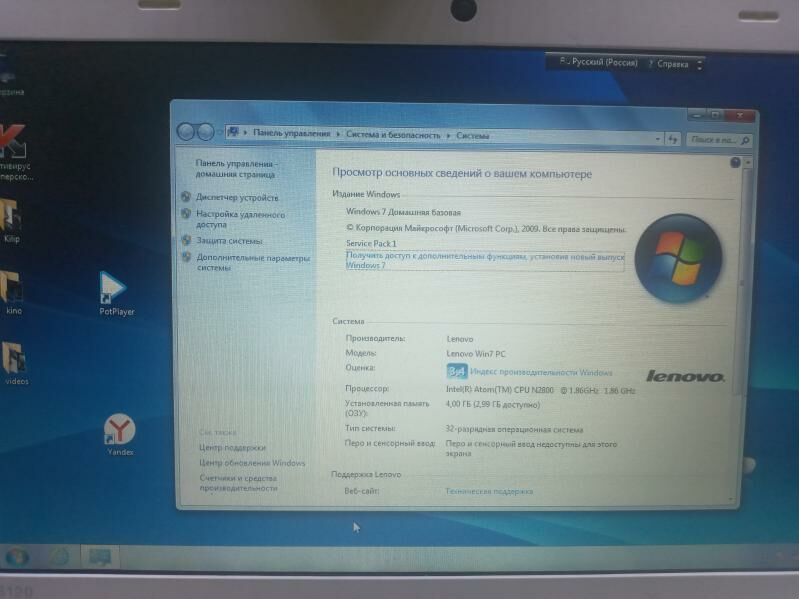Click the Control Panel search field

click(718, 140)
